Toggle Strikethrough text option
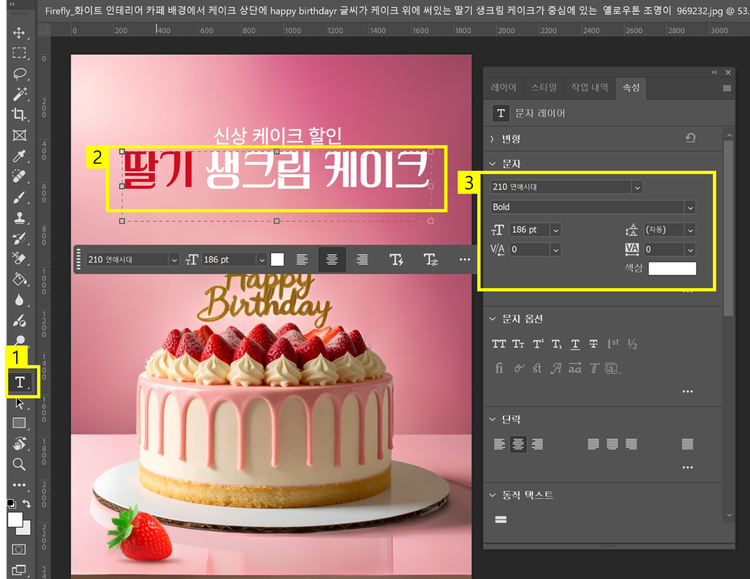The height and width of the screenshot is (579, 750). 593,344
